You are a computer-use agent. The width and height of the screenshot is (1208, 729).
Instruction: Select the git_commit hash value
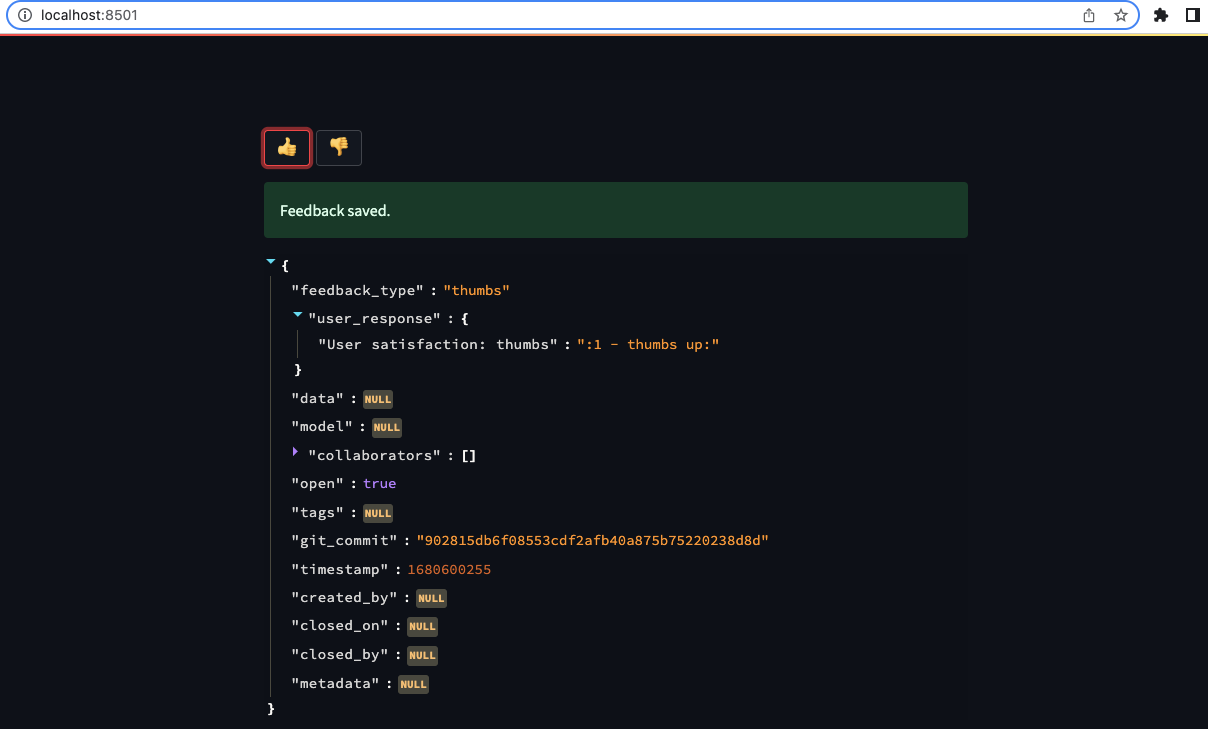[x=591, y=540]
